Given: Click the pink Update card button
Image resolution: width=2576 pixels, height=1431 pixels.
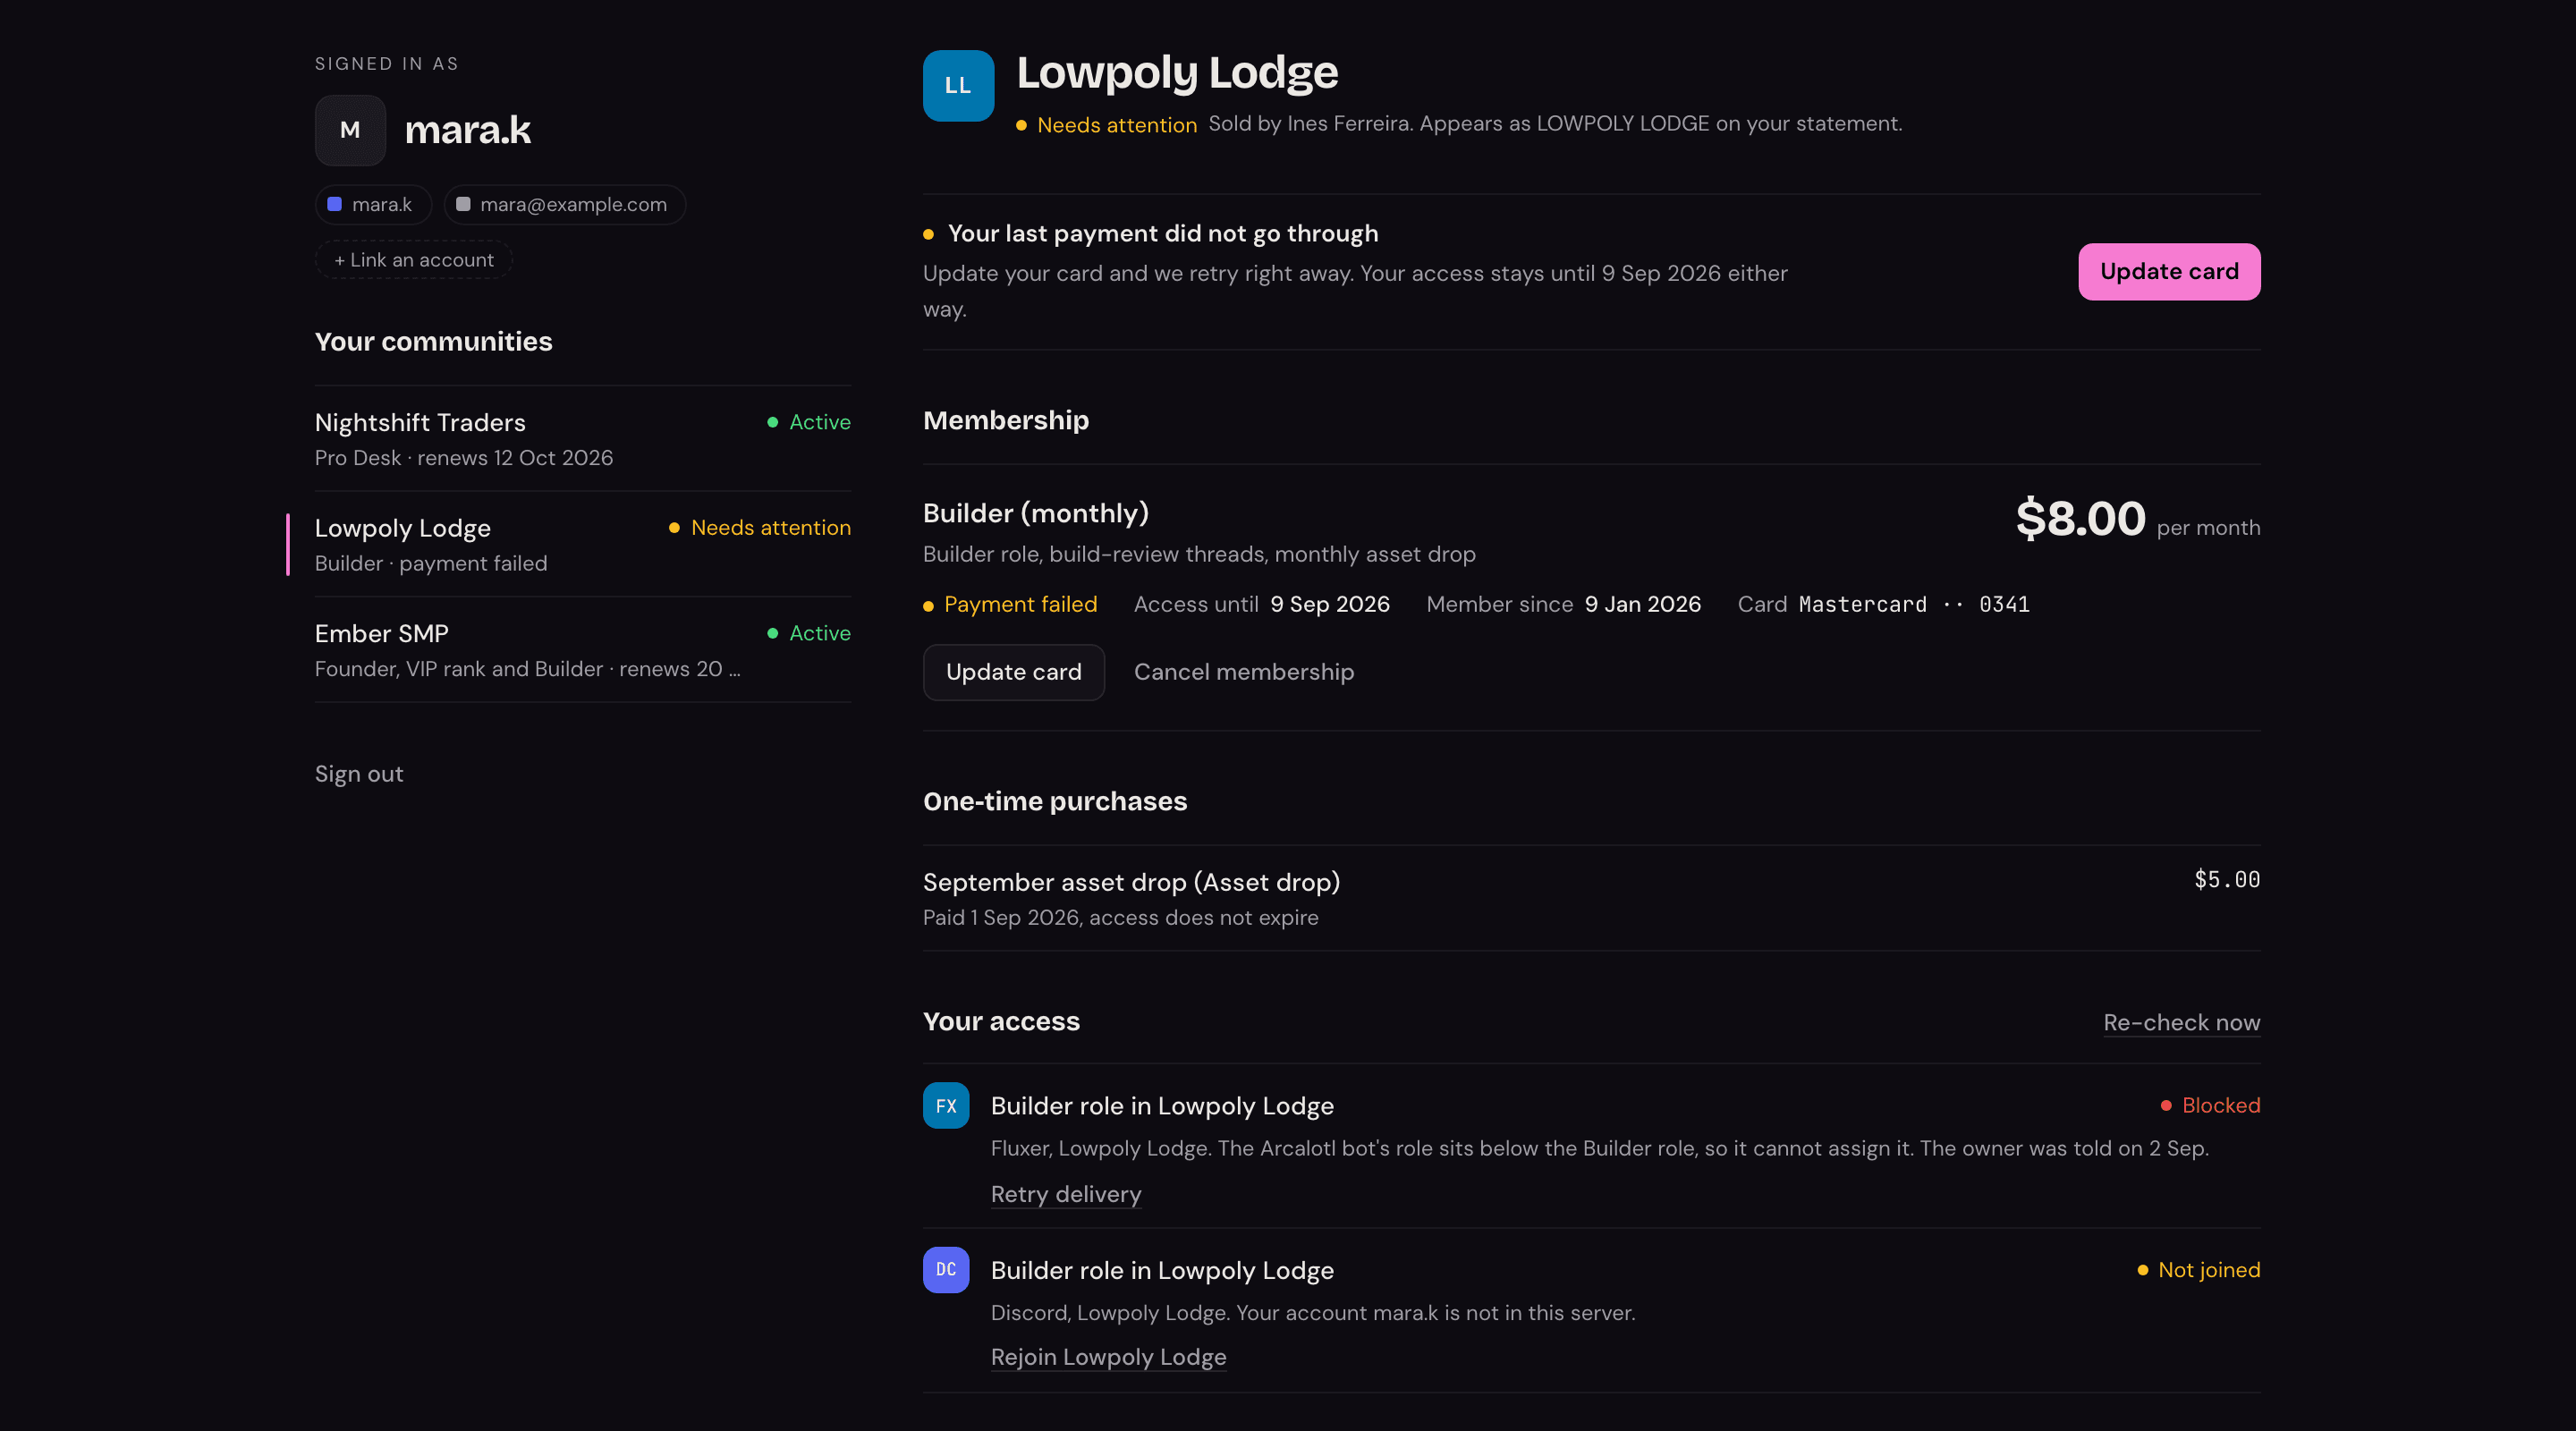Looking at the screenshot, I should tap(2169, 271).
